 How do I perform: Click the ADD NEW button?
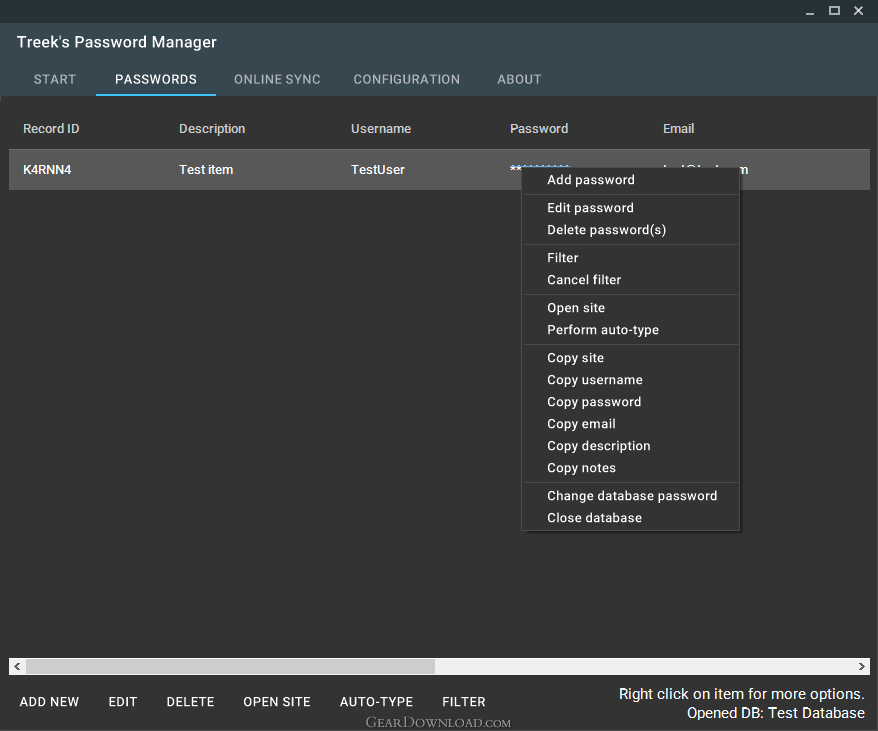[49, 702]
